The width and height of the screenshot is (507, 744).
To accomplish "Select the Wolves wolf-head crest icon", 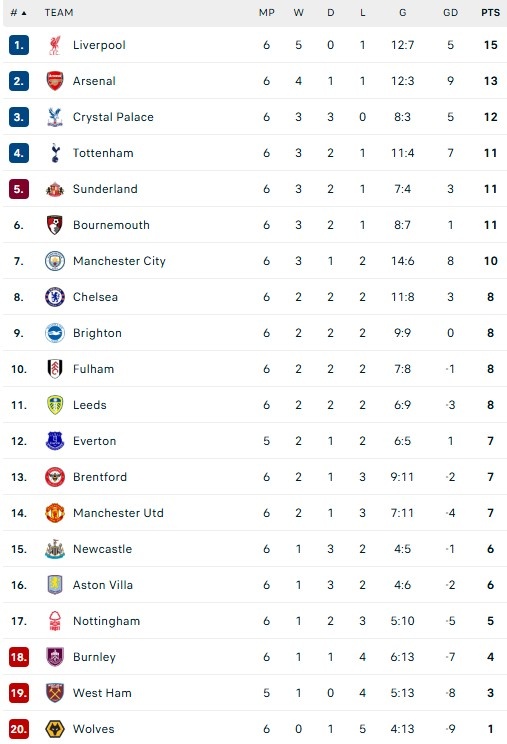I will coord(55,729).
